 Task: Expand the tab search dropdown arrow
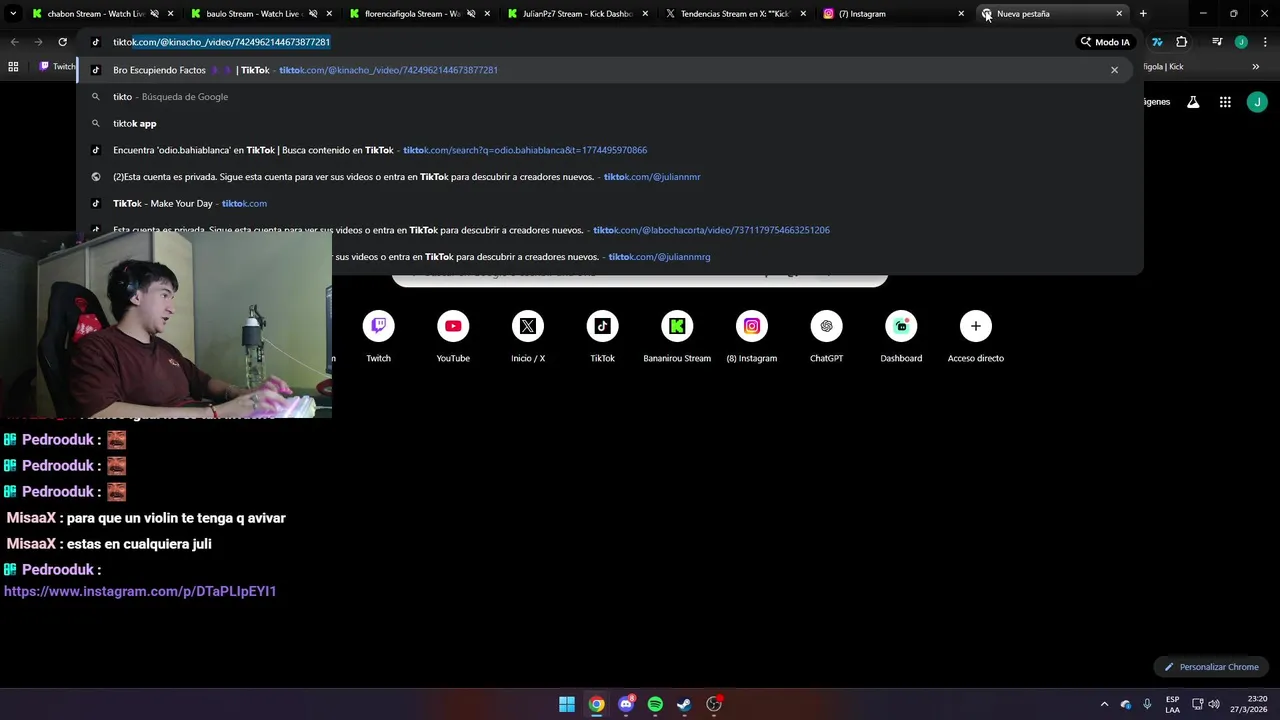pyautogui.click(x=13, y=14)
